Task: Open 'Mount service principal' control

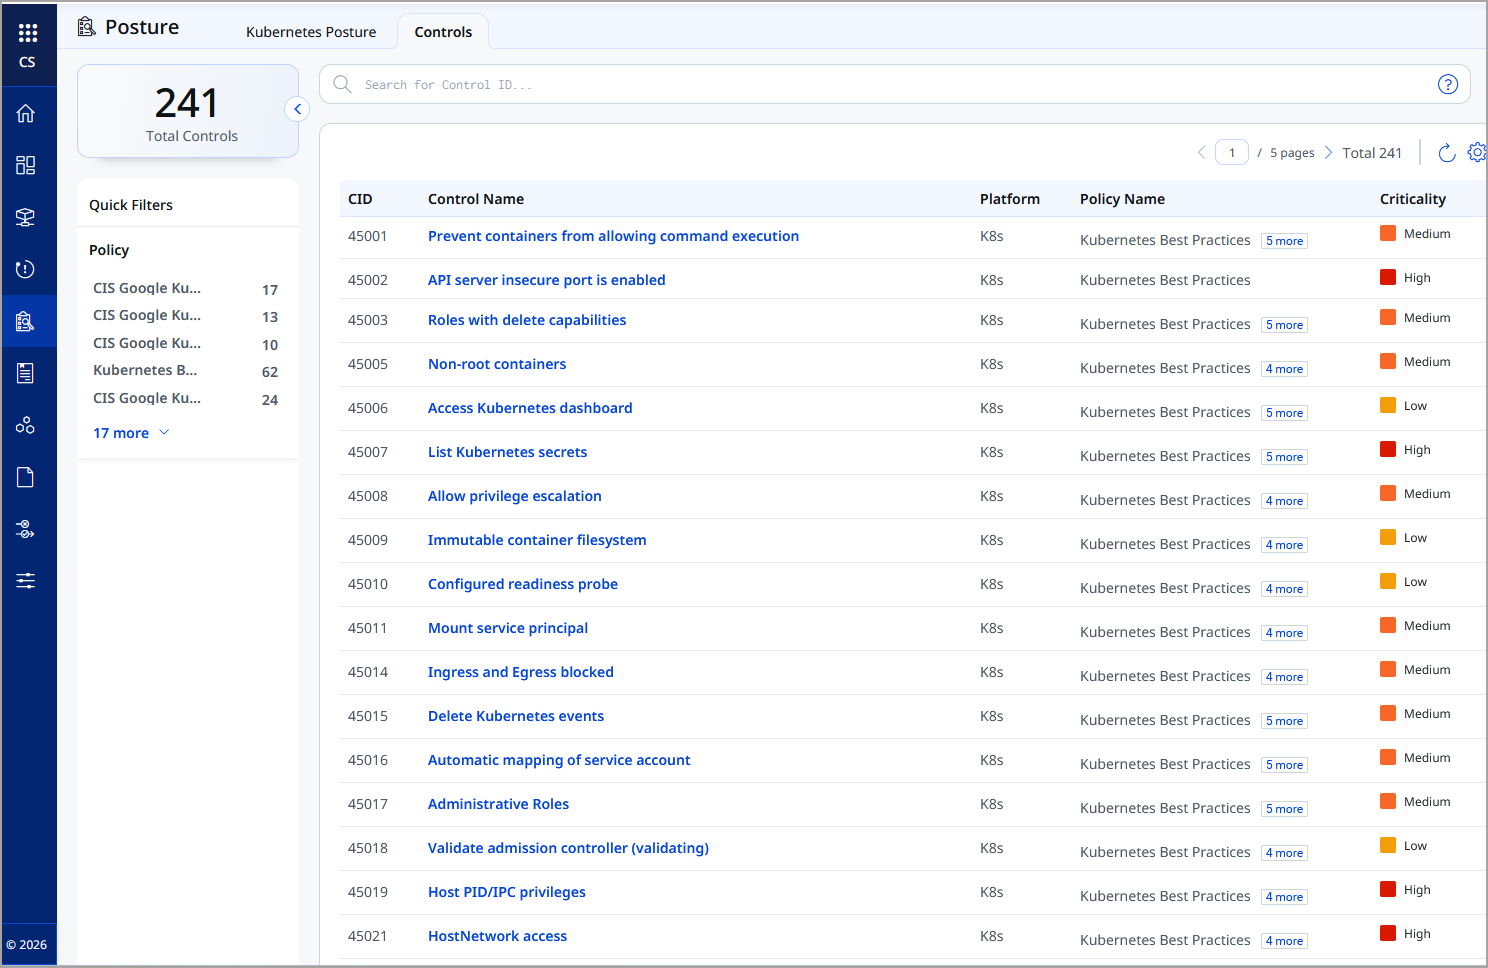Action: (508, 628)
